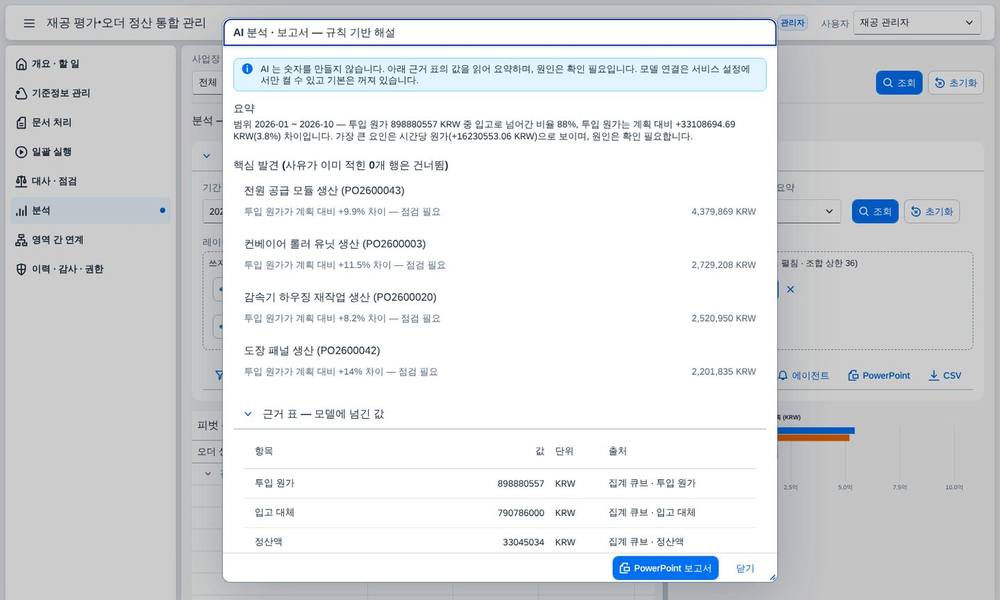Collapse the 근거 표 — 모델에 넘긴 값 section
Image resolution: width=1000 pixels, height=600 pixels.
pyautogui.click(x=248, y=414)
